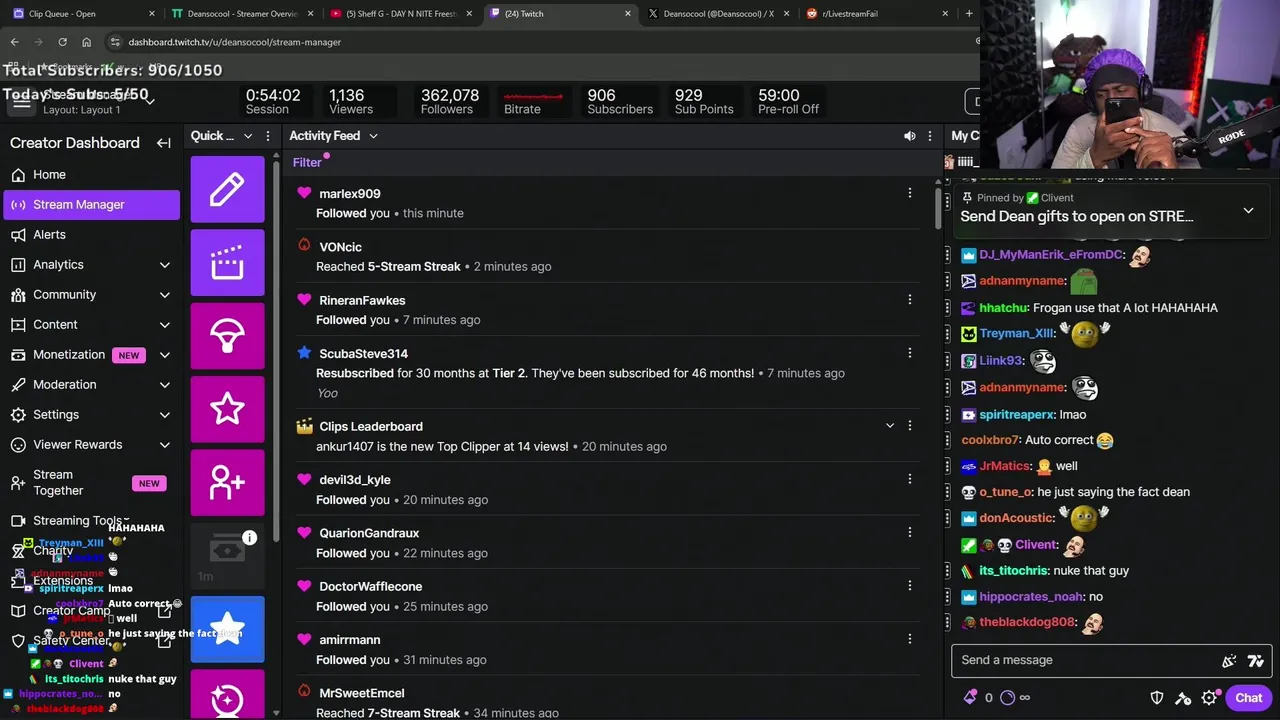1280x720 pixels.
Task: Open options for QuarionGandraux follow event
Action: pos(909,532)
